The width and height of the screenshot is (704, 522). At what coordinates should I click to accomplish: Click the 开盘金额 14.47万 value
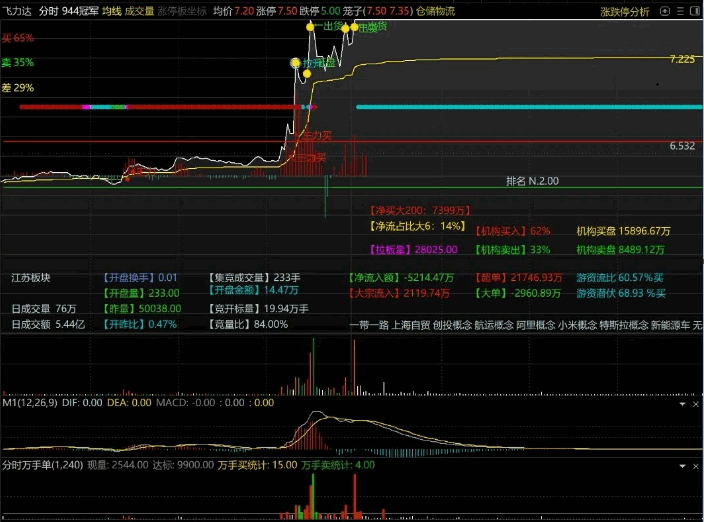coord(253,290)
